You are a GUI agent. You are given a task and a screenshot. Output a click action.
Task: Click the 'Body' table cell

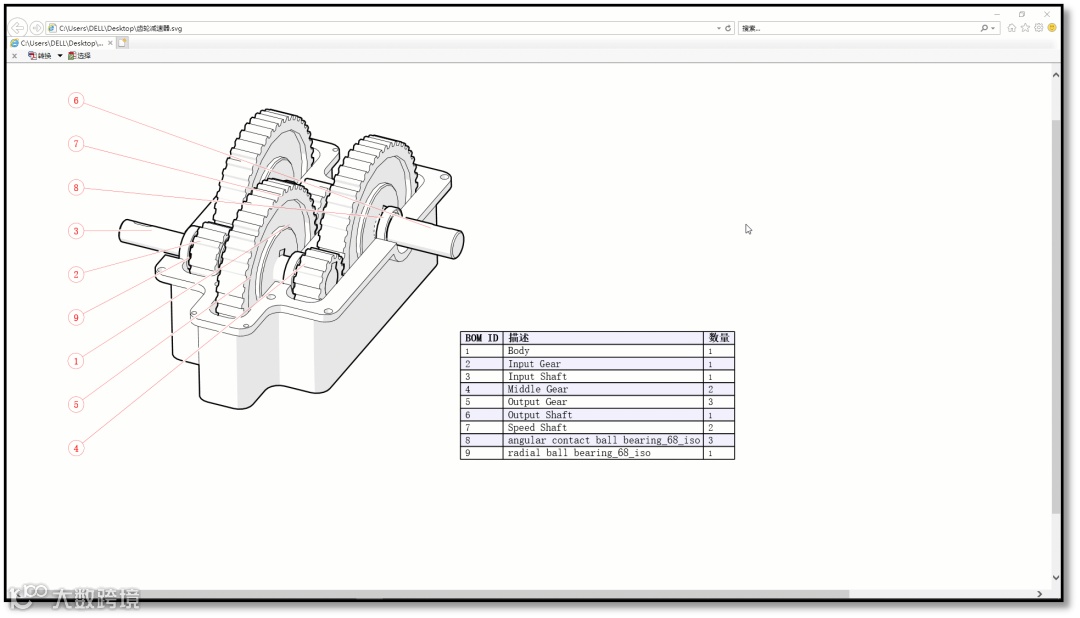tap(603, 351)
